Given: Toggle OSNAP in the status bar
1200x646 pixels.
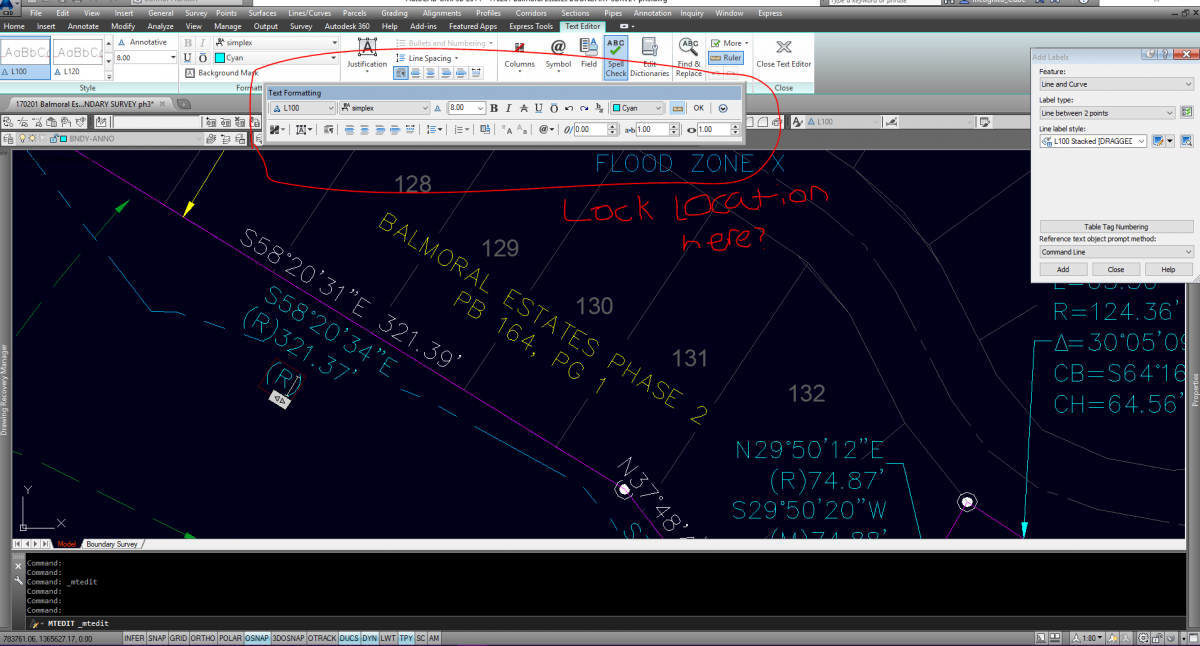Looking at the screenshot, I should click(x=259, y=638).
